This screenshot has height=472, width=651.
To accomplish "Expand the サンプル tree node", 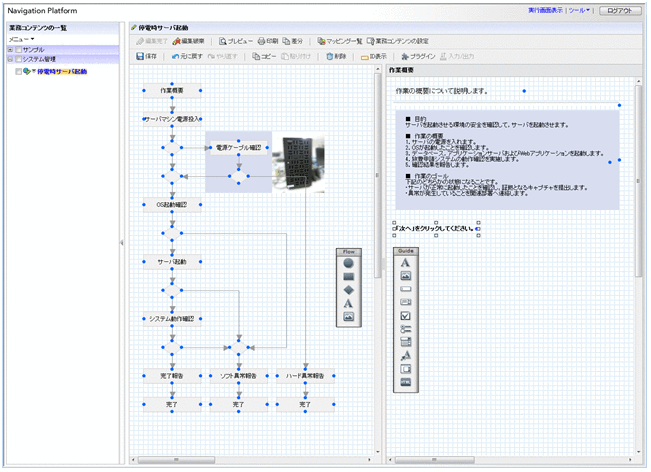I will click(x=10, y=49).
